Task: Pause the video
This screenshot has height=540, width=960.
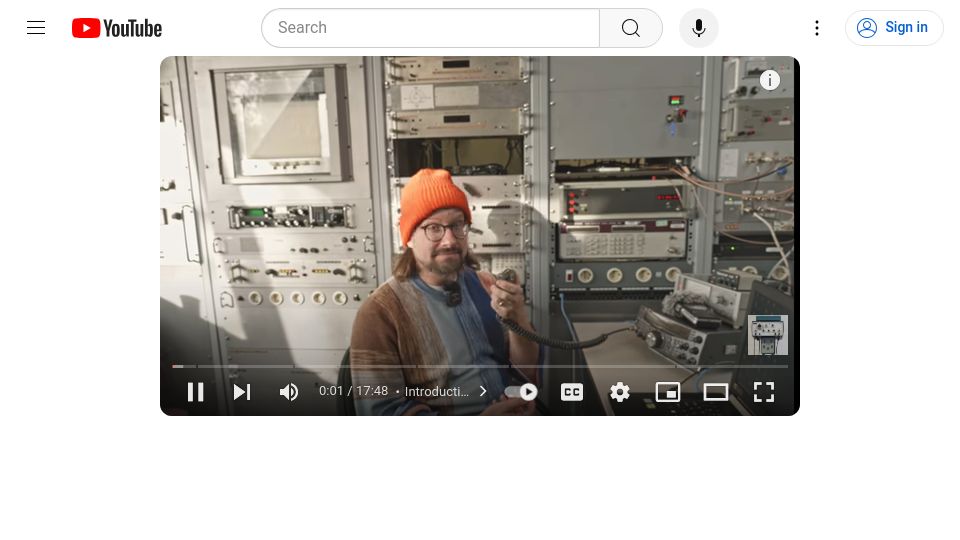Action: point(195,392)
